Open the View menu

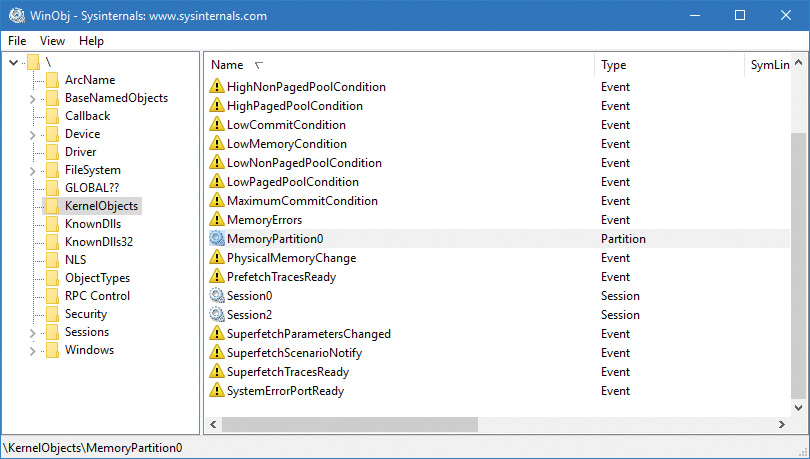click(x=52, y=41)
